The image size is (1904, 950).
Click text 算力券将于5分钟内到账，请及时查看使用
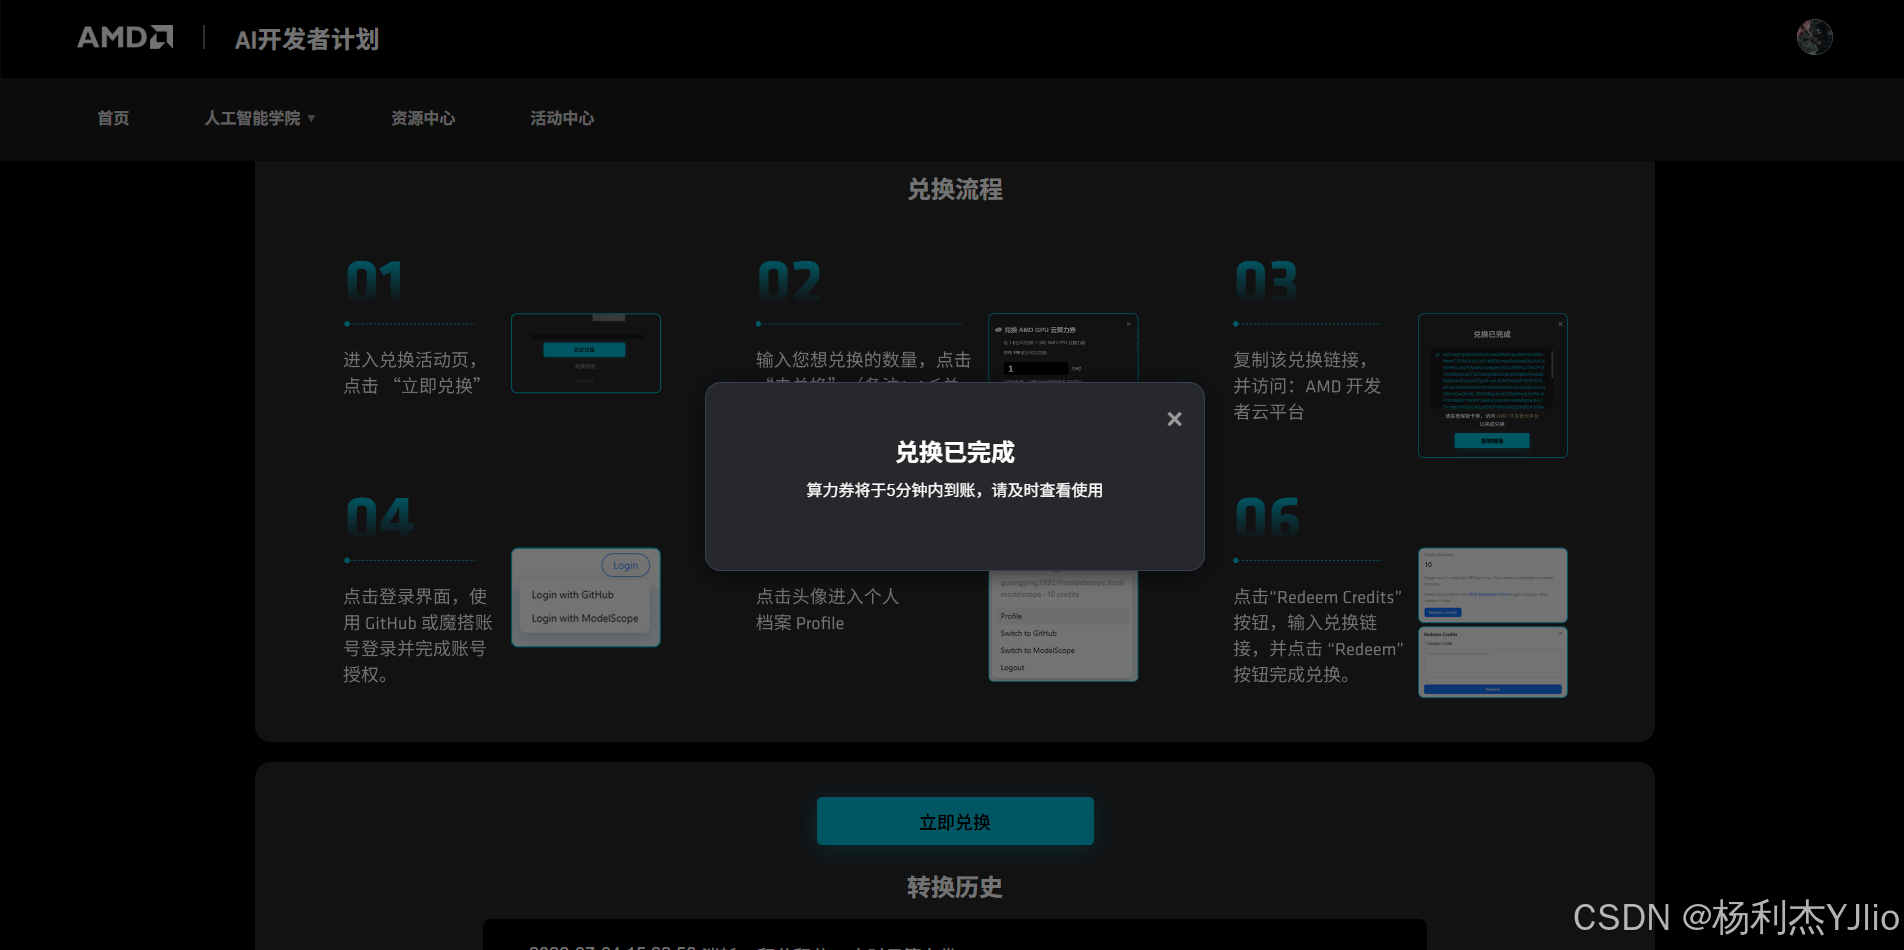tap(955, 490)
